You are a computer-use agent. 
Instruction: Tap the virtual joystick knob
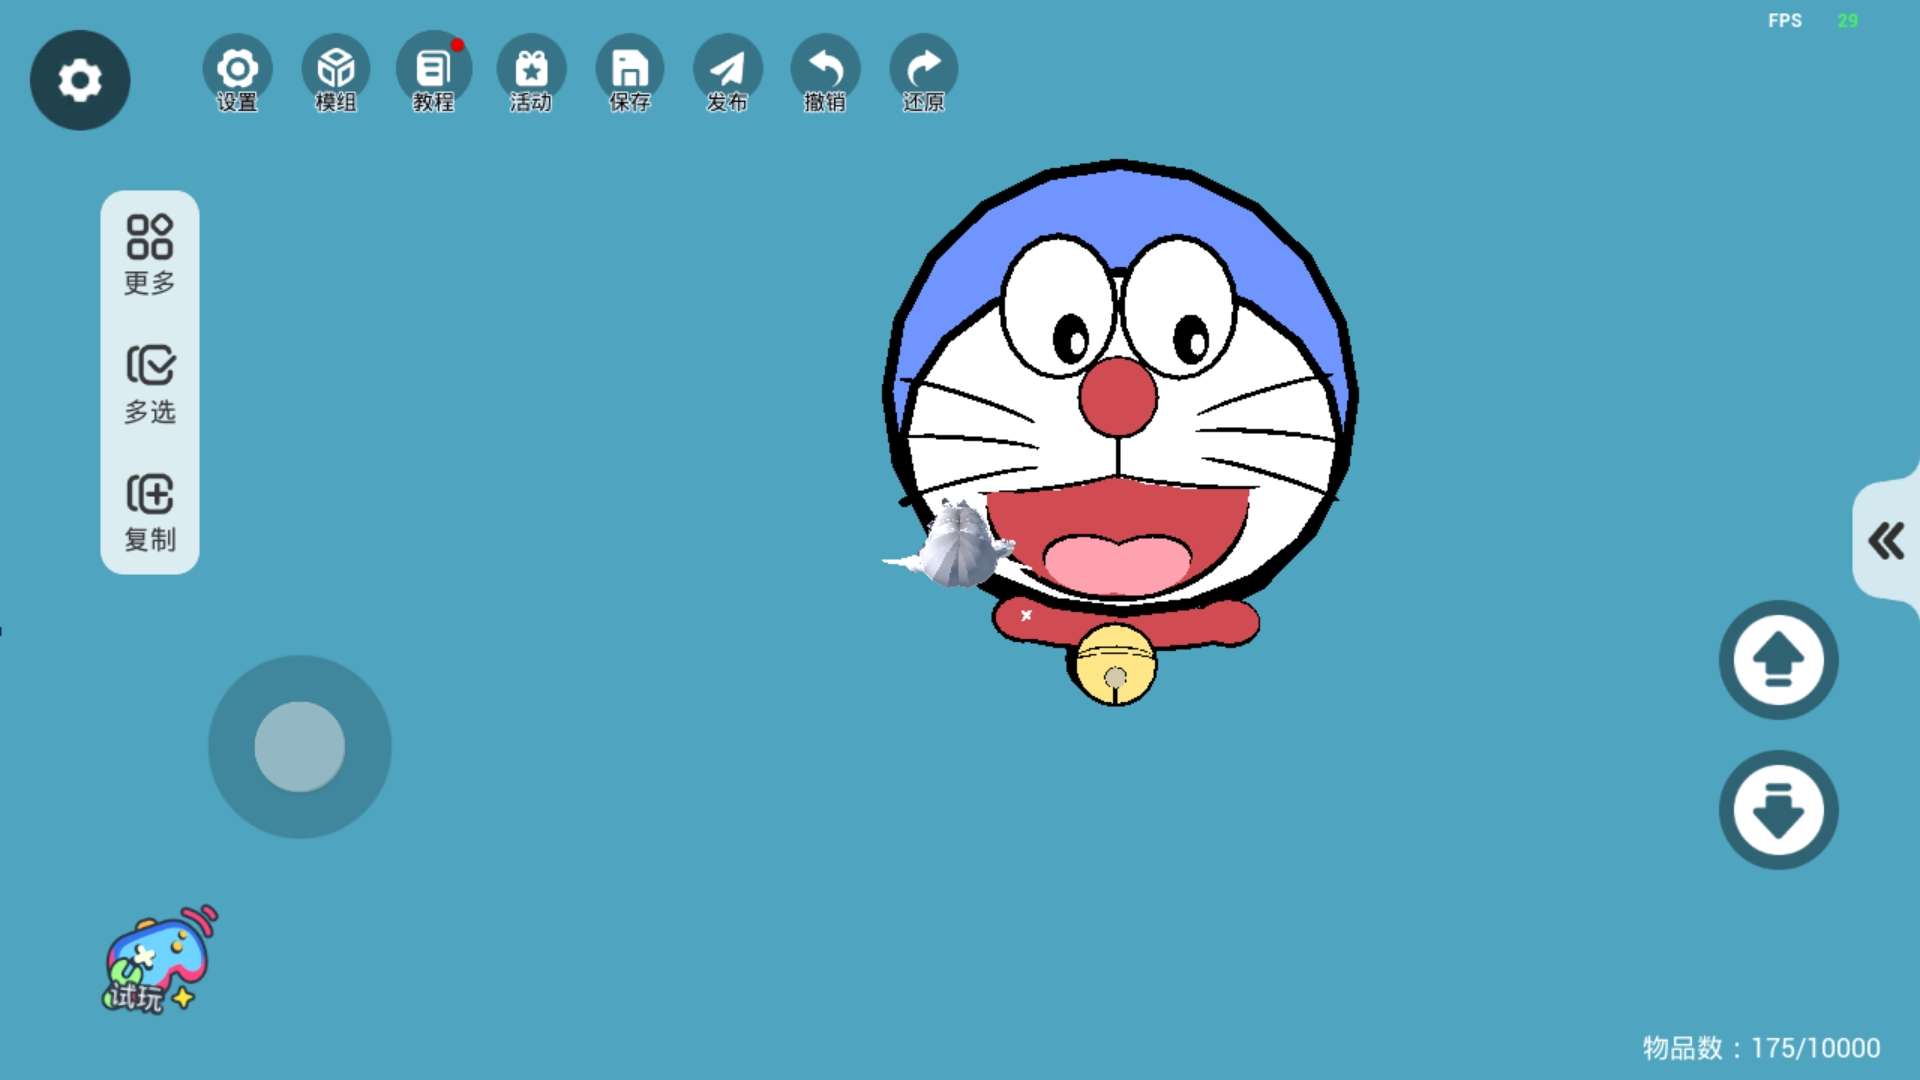pos(300,746)
